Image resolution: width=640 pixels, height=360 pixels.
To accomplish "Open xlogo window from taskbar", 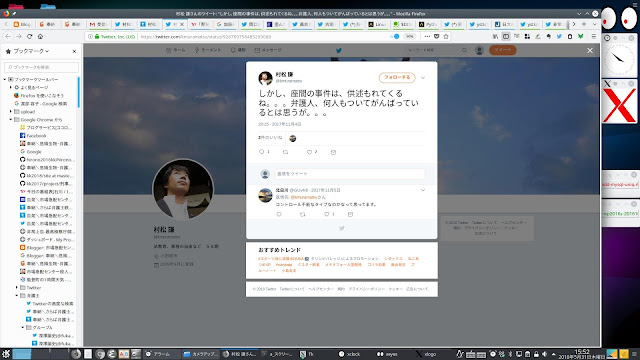I will [426, 354].
